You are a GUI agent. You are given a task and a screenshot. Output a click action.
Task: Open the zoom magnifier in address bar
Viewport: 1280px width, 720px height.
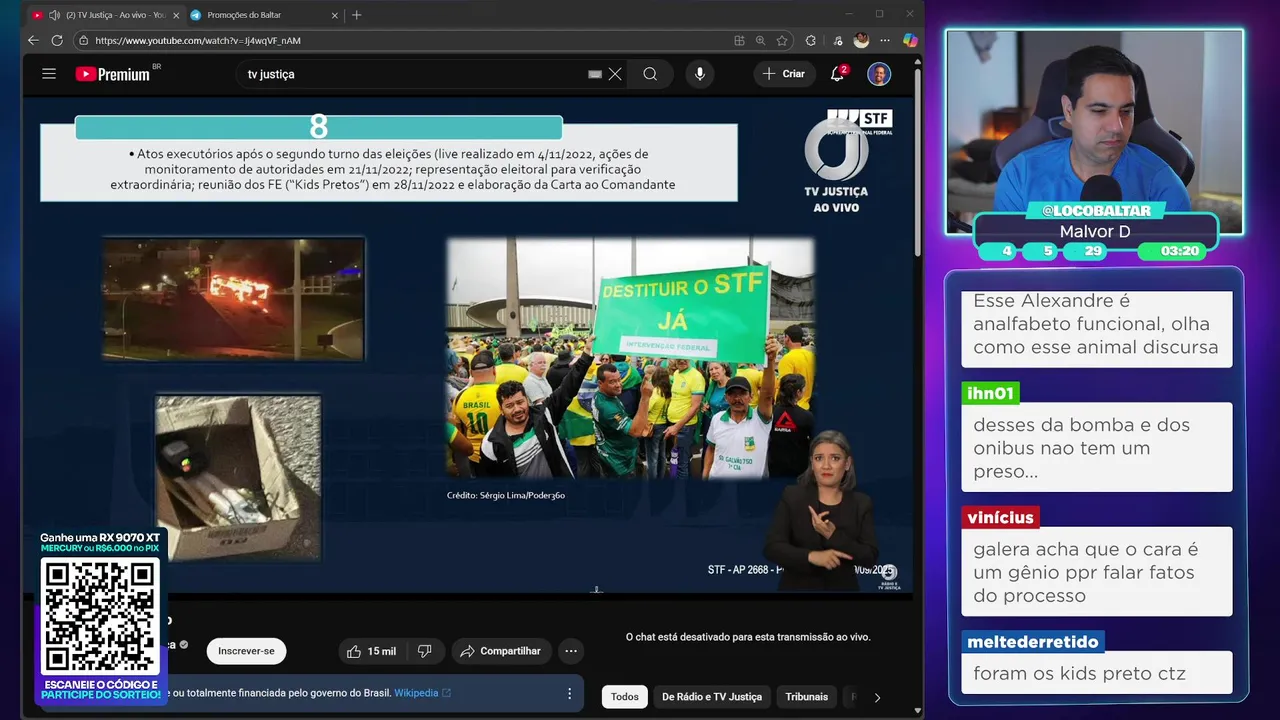[761, 41]
